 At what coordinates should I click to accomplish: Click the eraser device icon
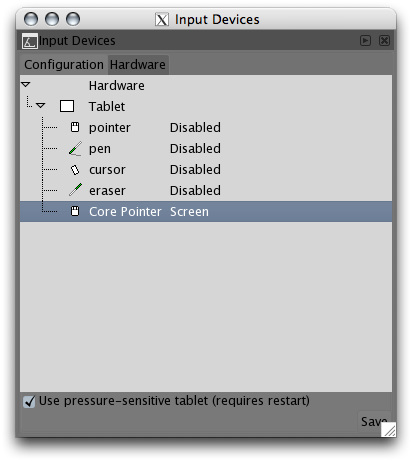click(75, 190)
